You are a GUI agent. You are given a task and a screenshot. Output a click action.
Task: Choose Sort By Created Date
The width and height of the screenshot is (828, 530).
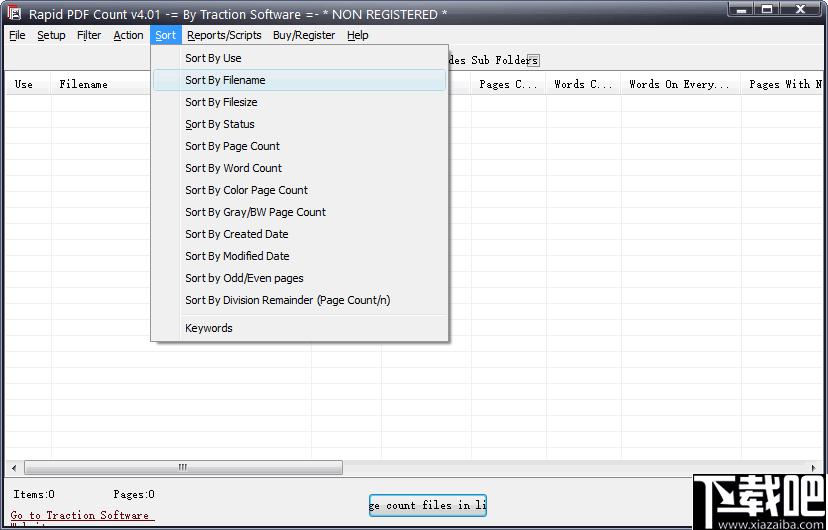click(x=299, y=234)
